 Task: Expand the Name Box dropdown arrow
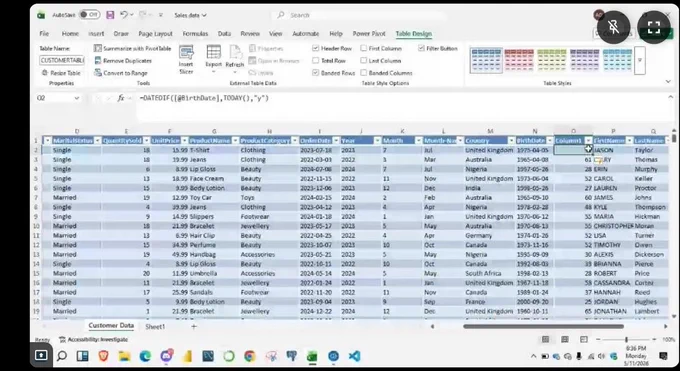point(77,98)
